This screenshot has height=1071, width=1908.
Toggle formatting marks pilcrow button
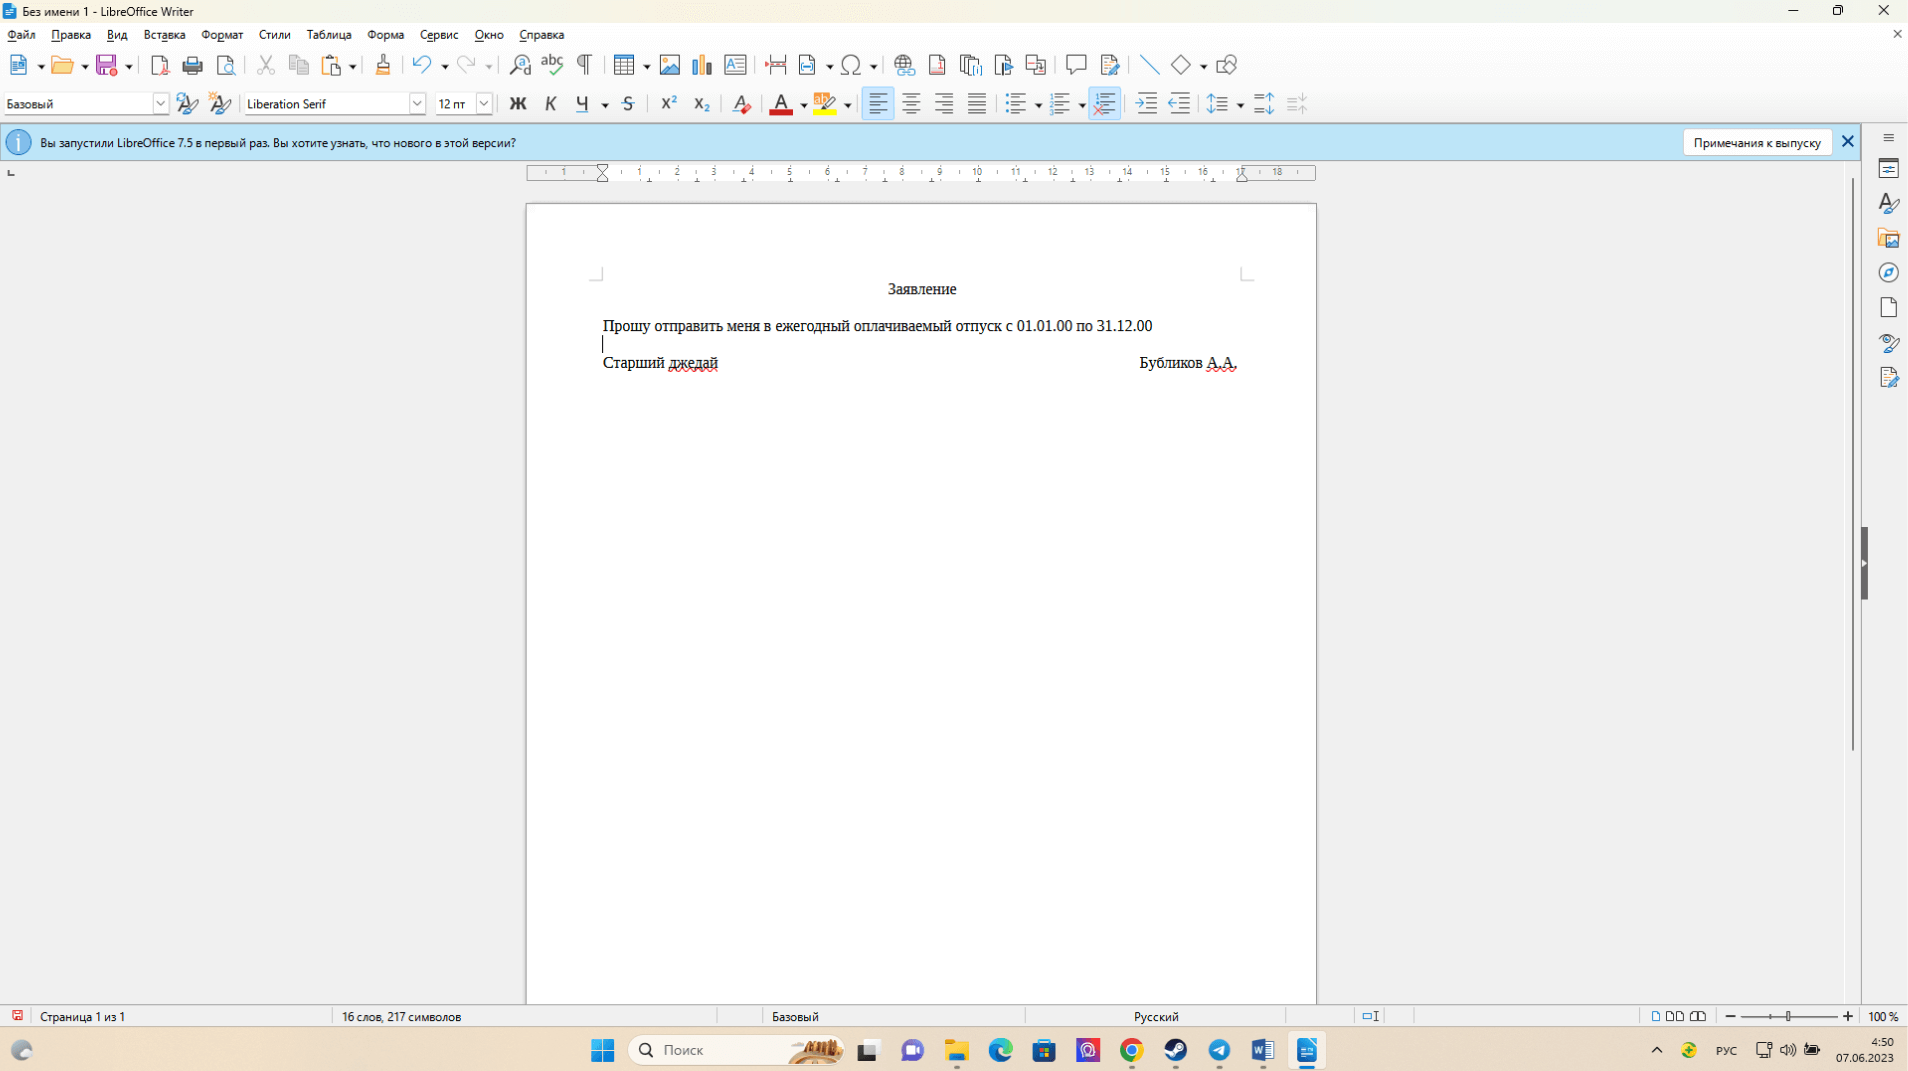(x=585, y=66)
